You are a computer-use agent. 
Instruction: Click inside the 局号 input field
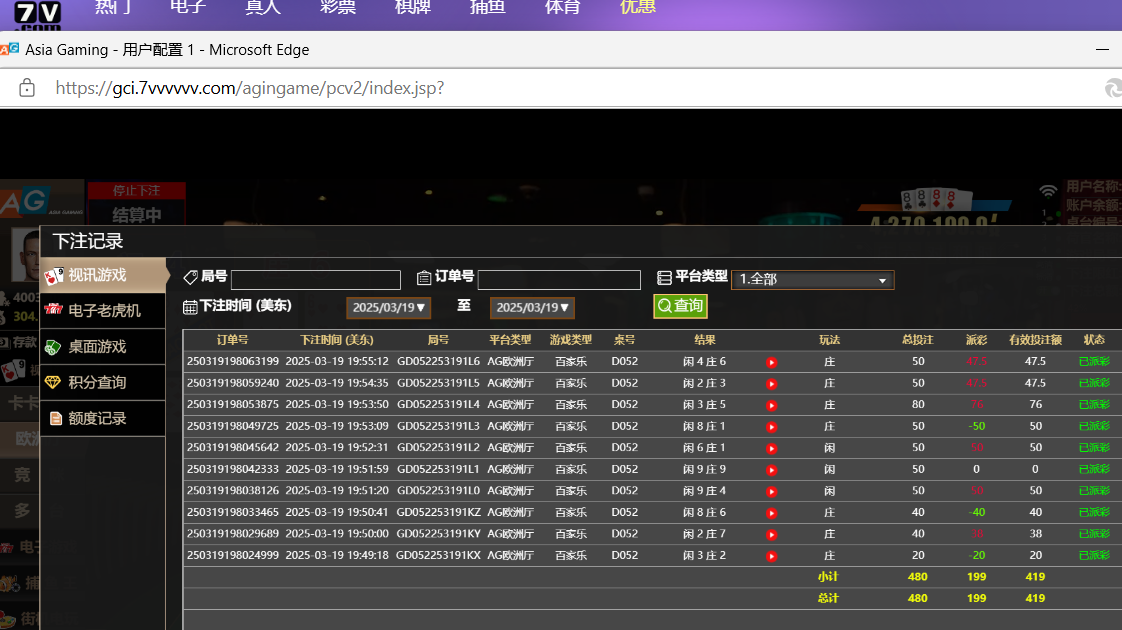pyautogui.click(x=315, y=280)
